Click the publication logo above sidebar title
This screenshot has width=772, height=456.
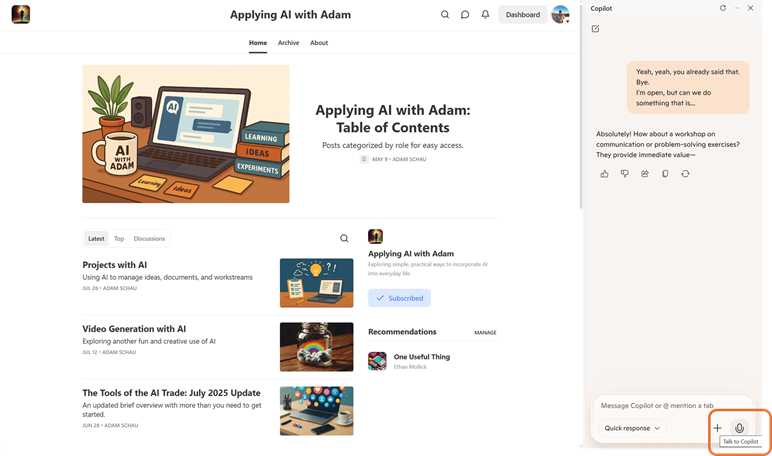click(375, 236)
